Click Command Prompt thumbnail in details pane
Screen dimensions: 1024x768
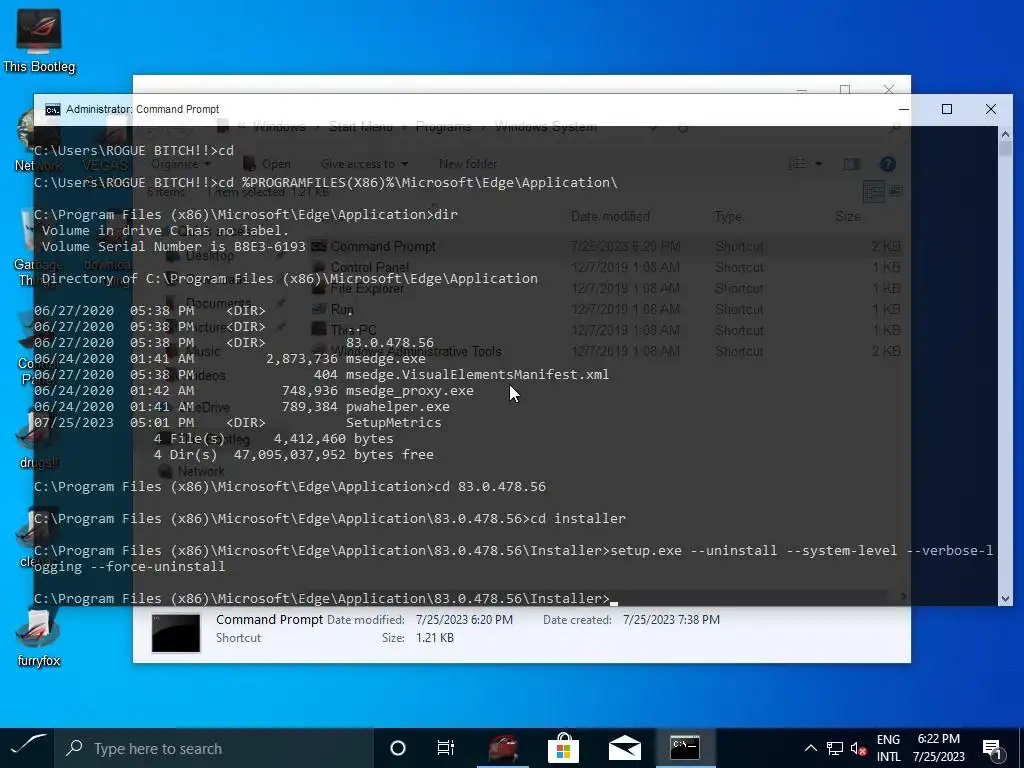(176, 632)
